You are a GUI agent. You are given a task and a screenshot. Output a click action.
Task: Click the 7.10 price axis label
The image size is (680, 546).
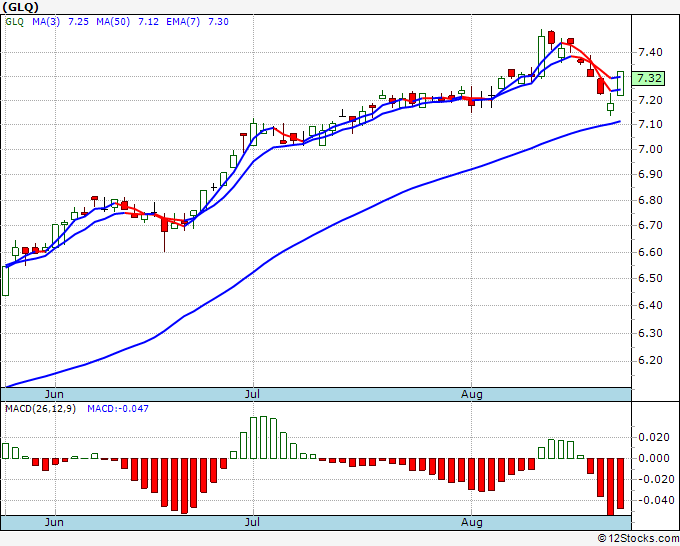[650, 124]
